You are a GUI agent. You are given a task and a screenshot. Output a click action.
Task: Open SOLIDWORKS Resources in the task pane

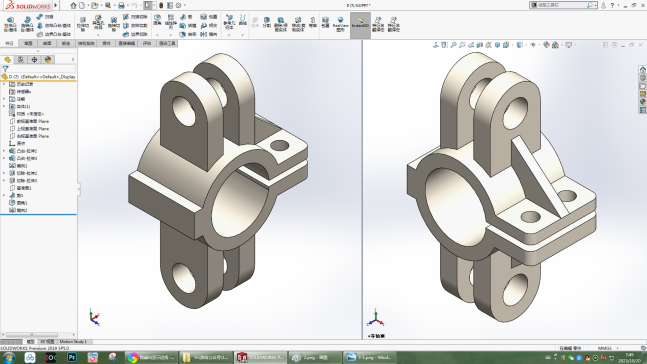[642, 69]
